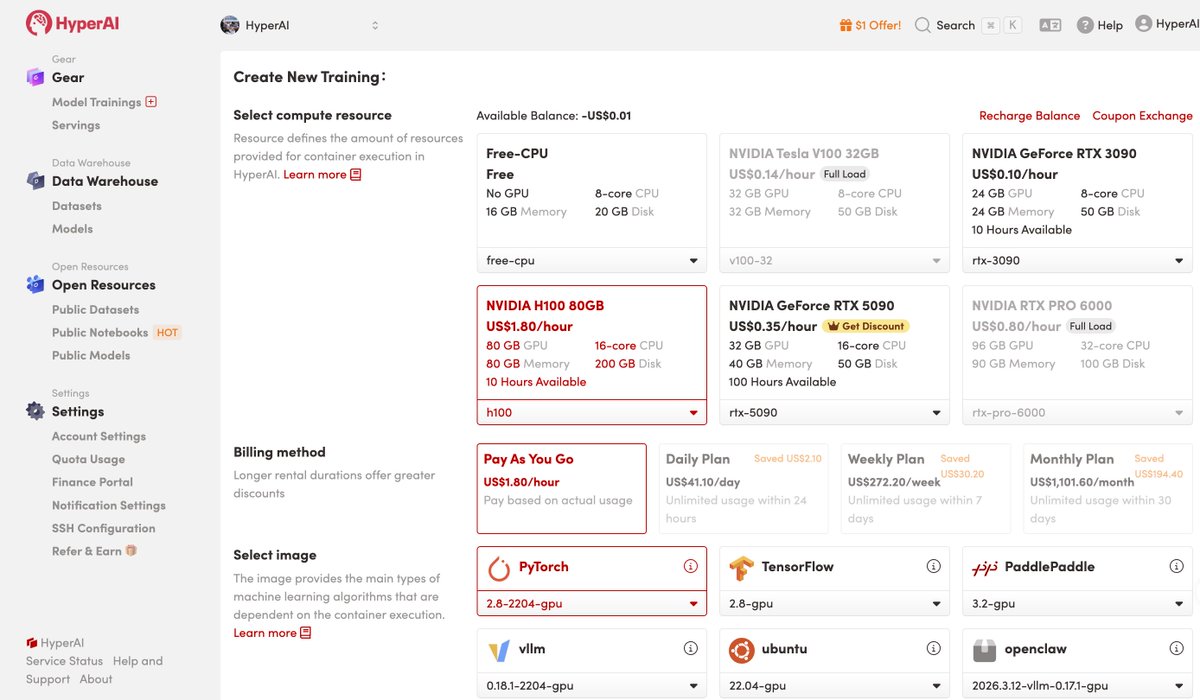The image size is (1200, 700).
Task: Click the Service Status footer link
Action: coord(64,661)
